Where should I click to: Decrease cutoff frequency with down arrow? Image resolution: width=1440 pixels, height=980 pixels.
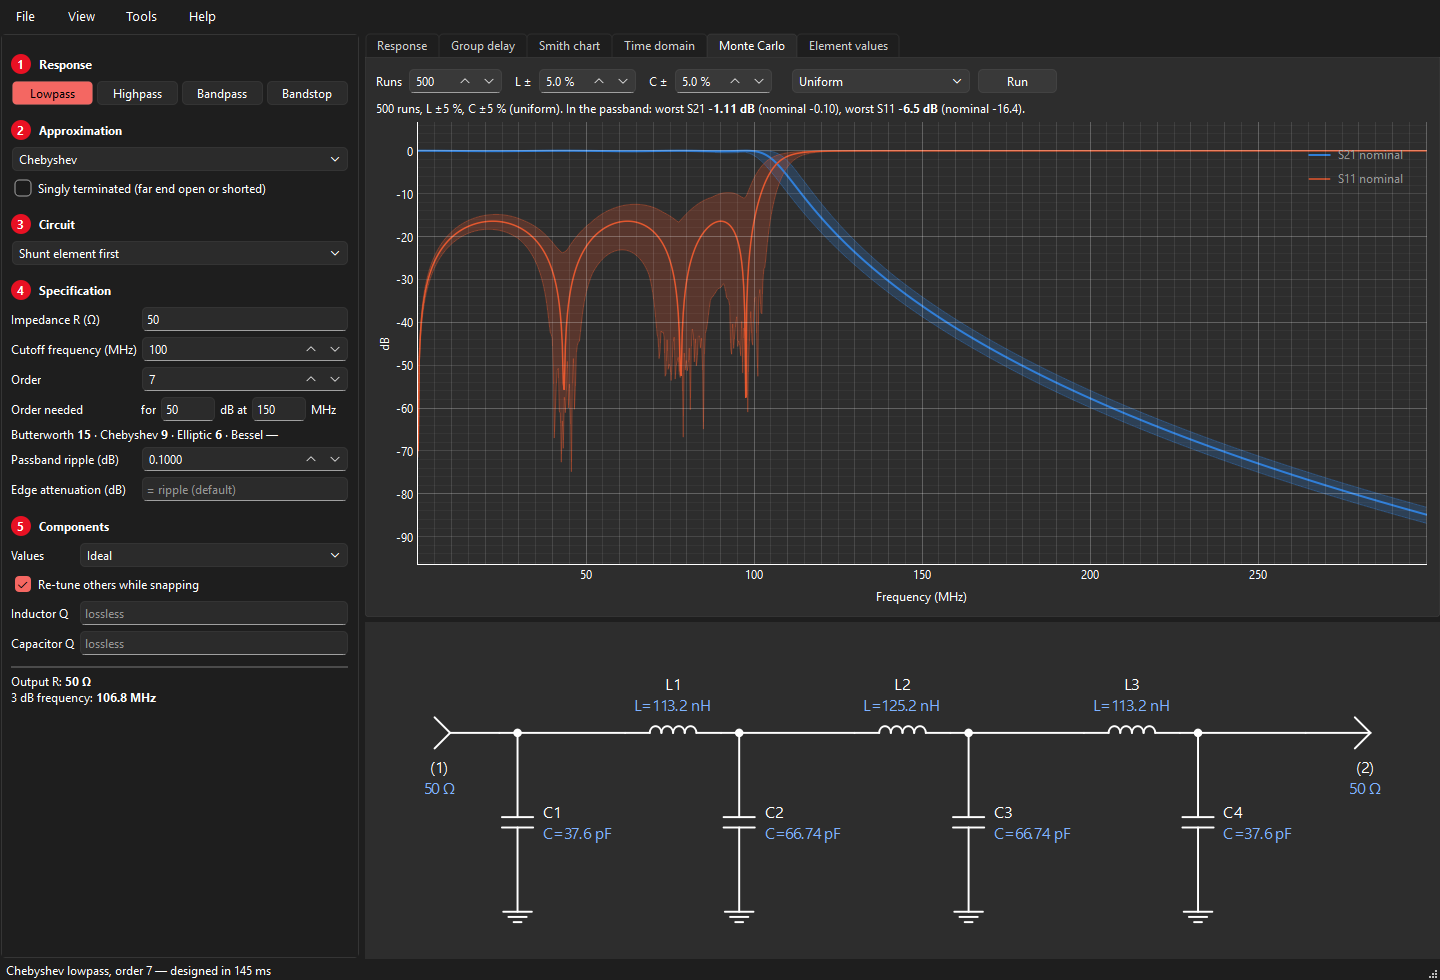335,349
